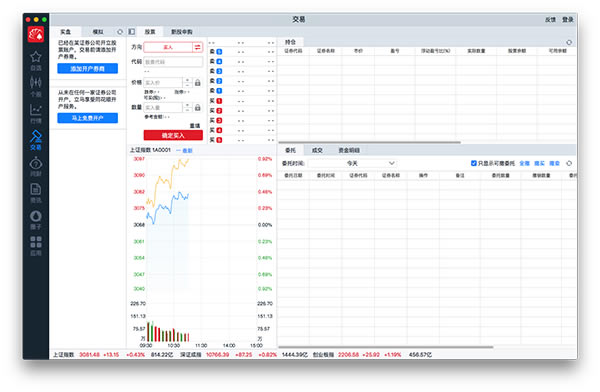Click the red 确定买入 button
This screenshot has width=600, height=392.
173,135
